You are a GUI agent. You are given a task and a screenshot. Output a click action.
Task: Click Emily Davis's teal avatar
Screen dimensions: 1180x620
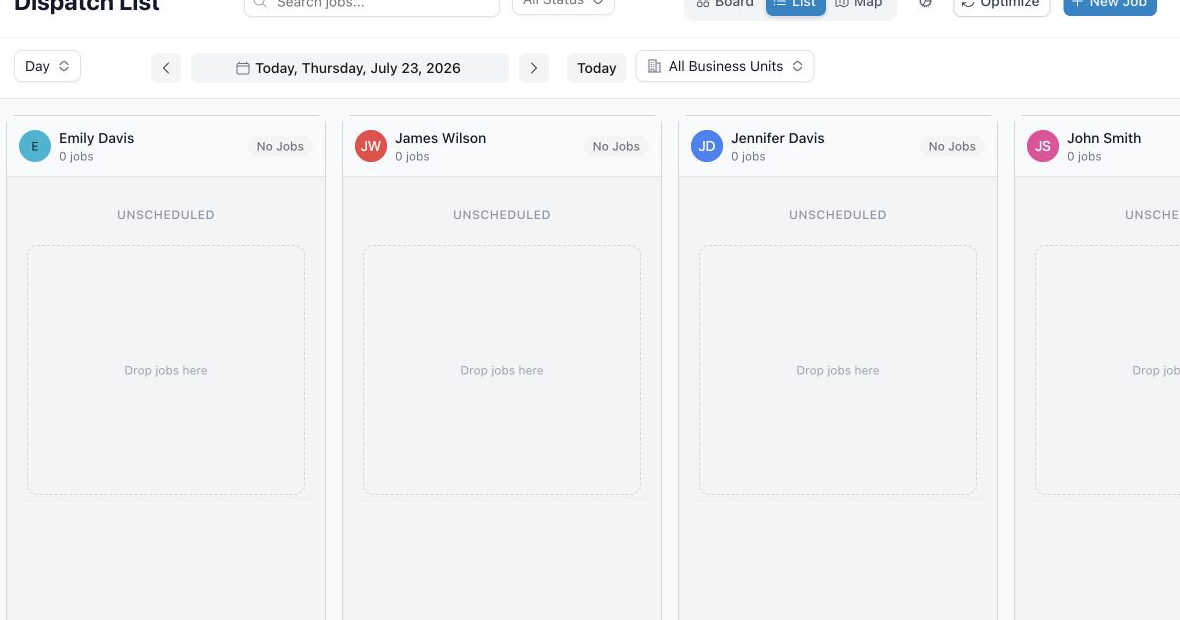tap(35, 146)
